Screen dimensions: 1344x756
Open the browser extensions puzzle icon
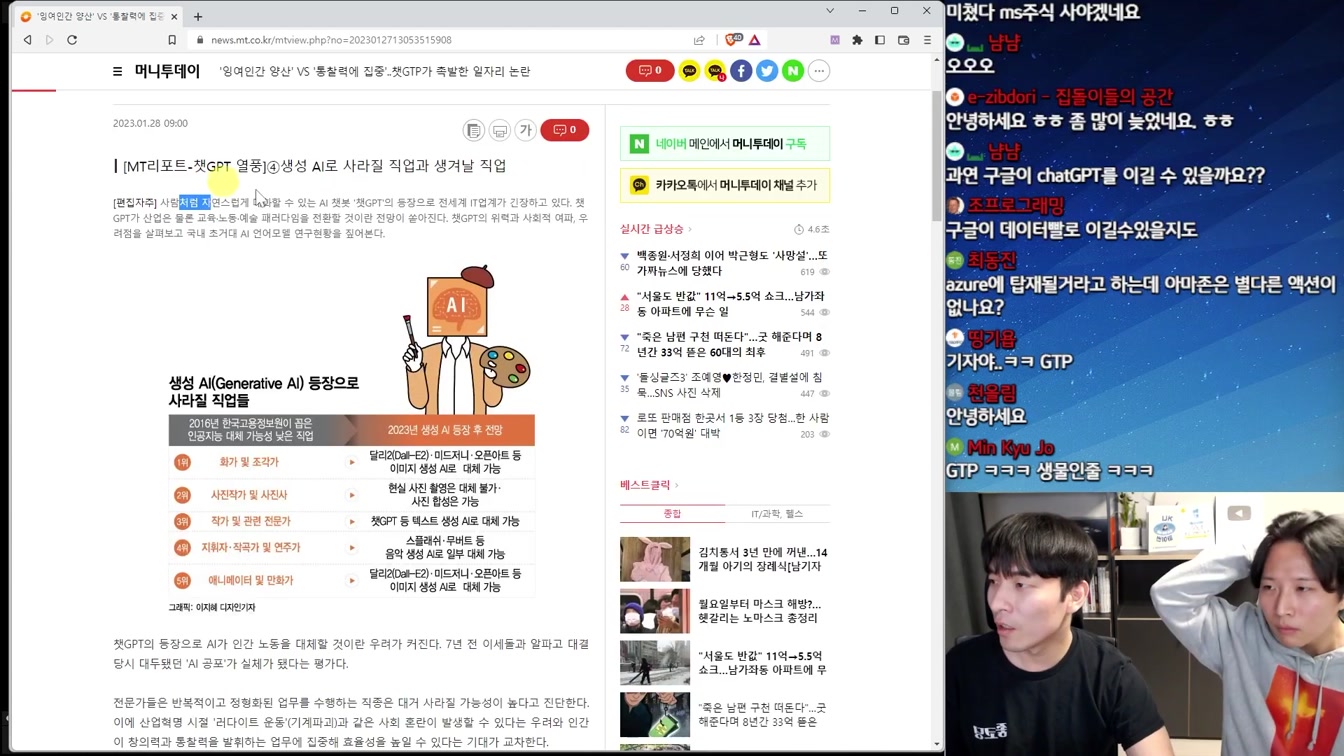coord(857,40)
